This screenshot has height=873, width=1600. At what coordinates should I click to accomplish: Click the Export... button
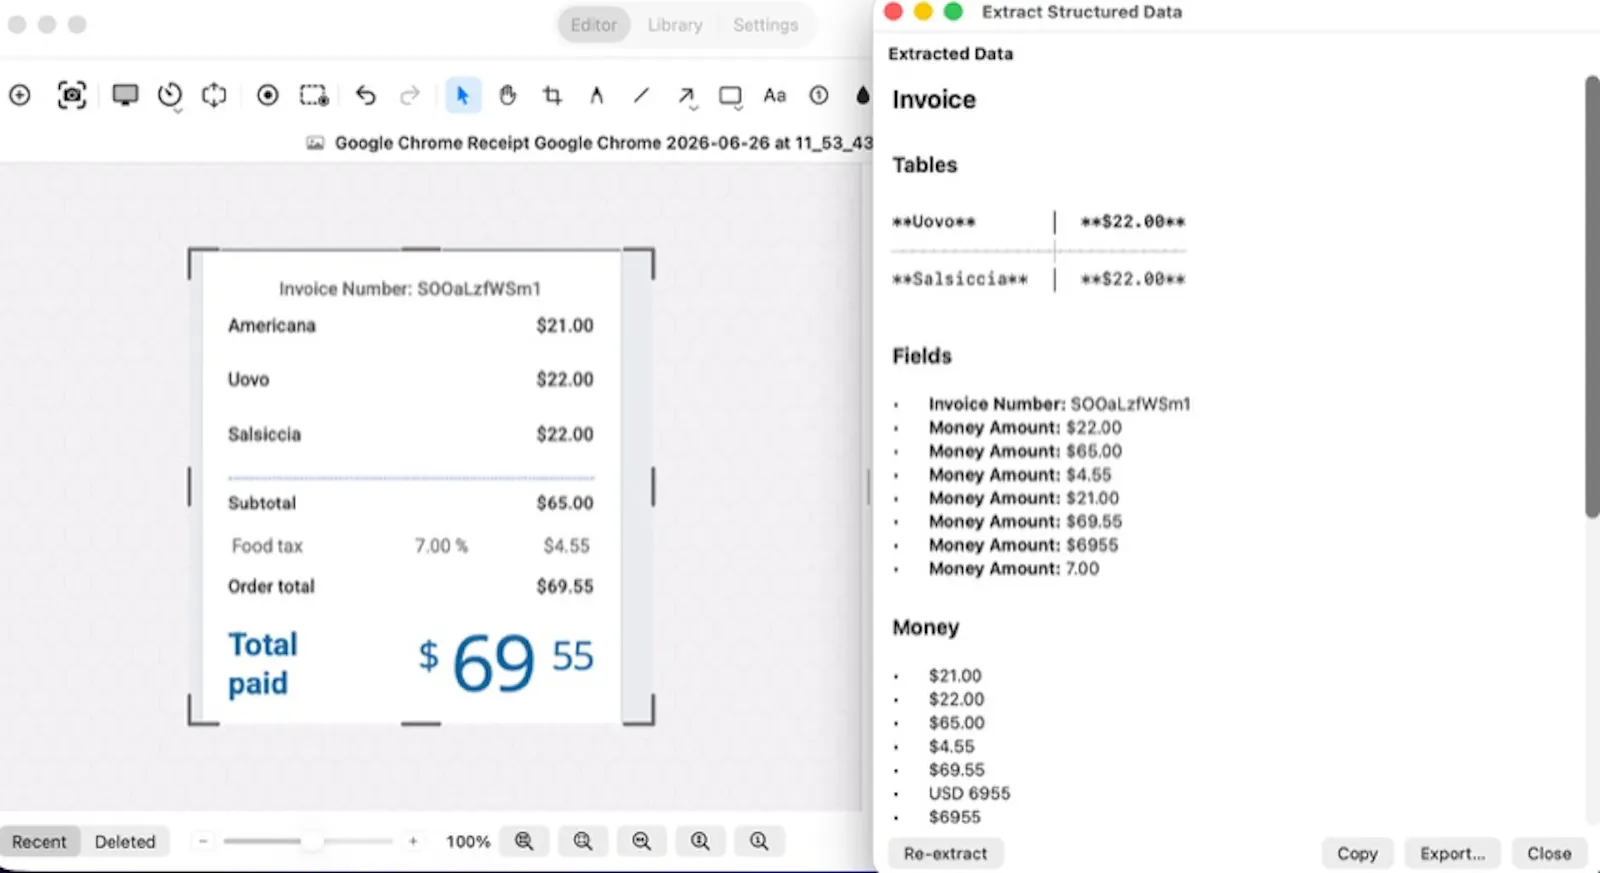(1452, 854)
